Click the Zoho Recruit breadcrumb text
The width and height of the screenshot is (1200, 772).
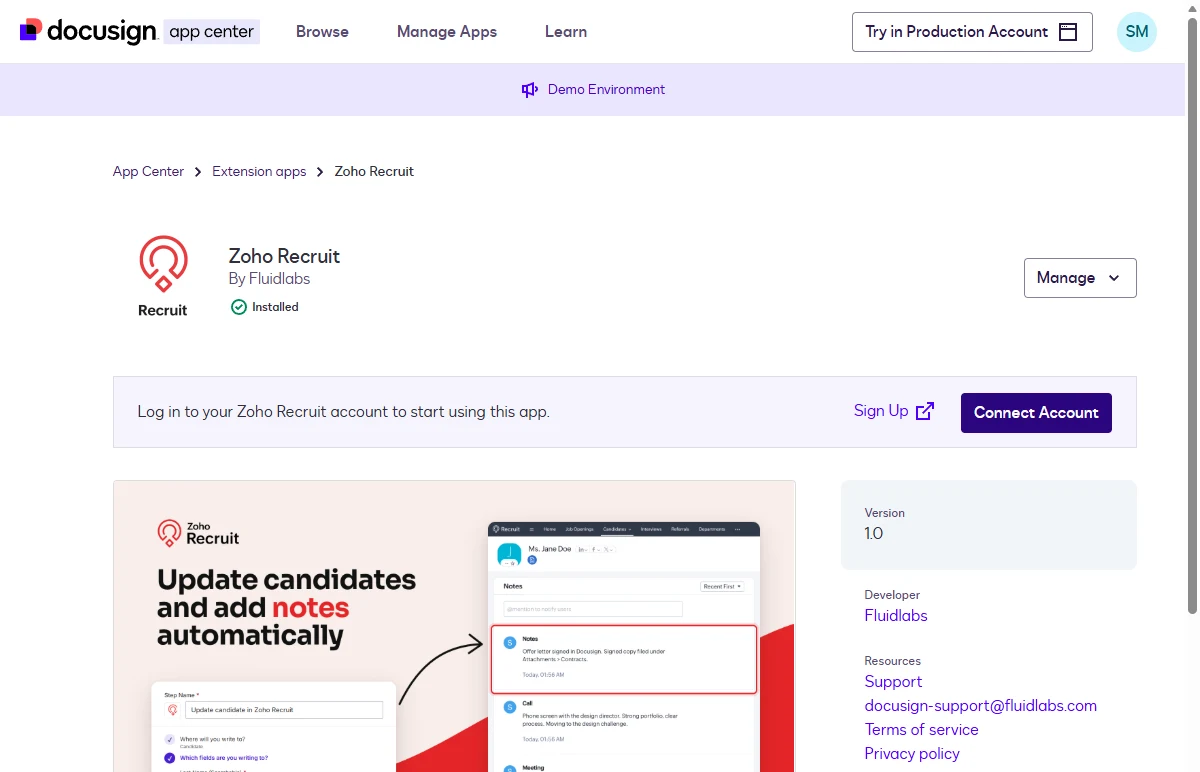(374, 172)
